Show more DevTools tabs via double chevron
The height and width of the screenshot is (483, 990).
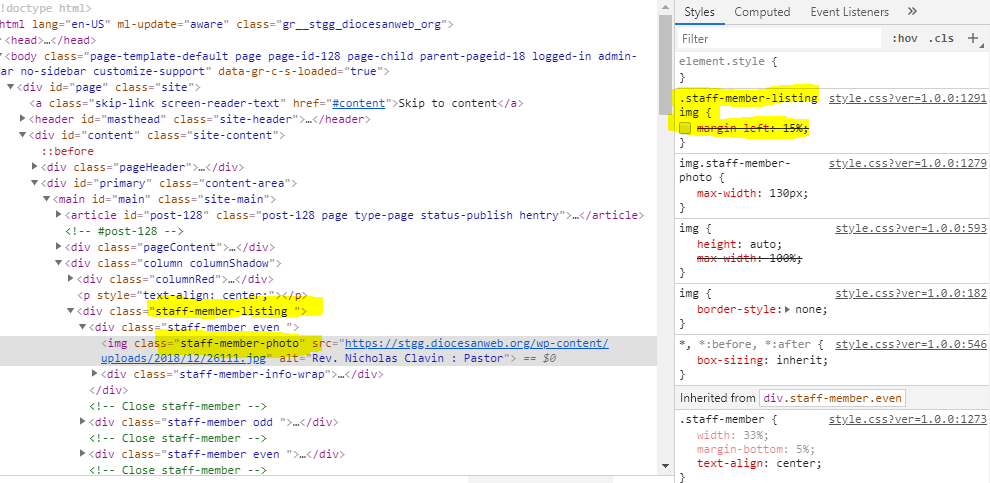point(912,12)
